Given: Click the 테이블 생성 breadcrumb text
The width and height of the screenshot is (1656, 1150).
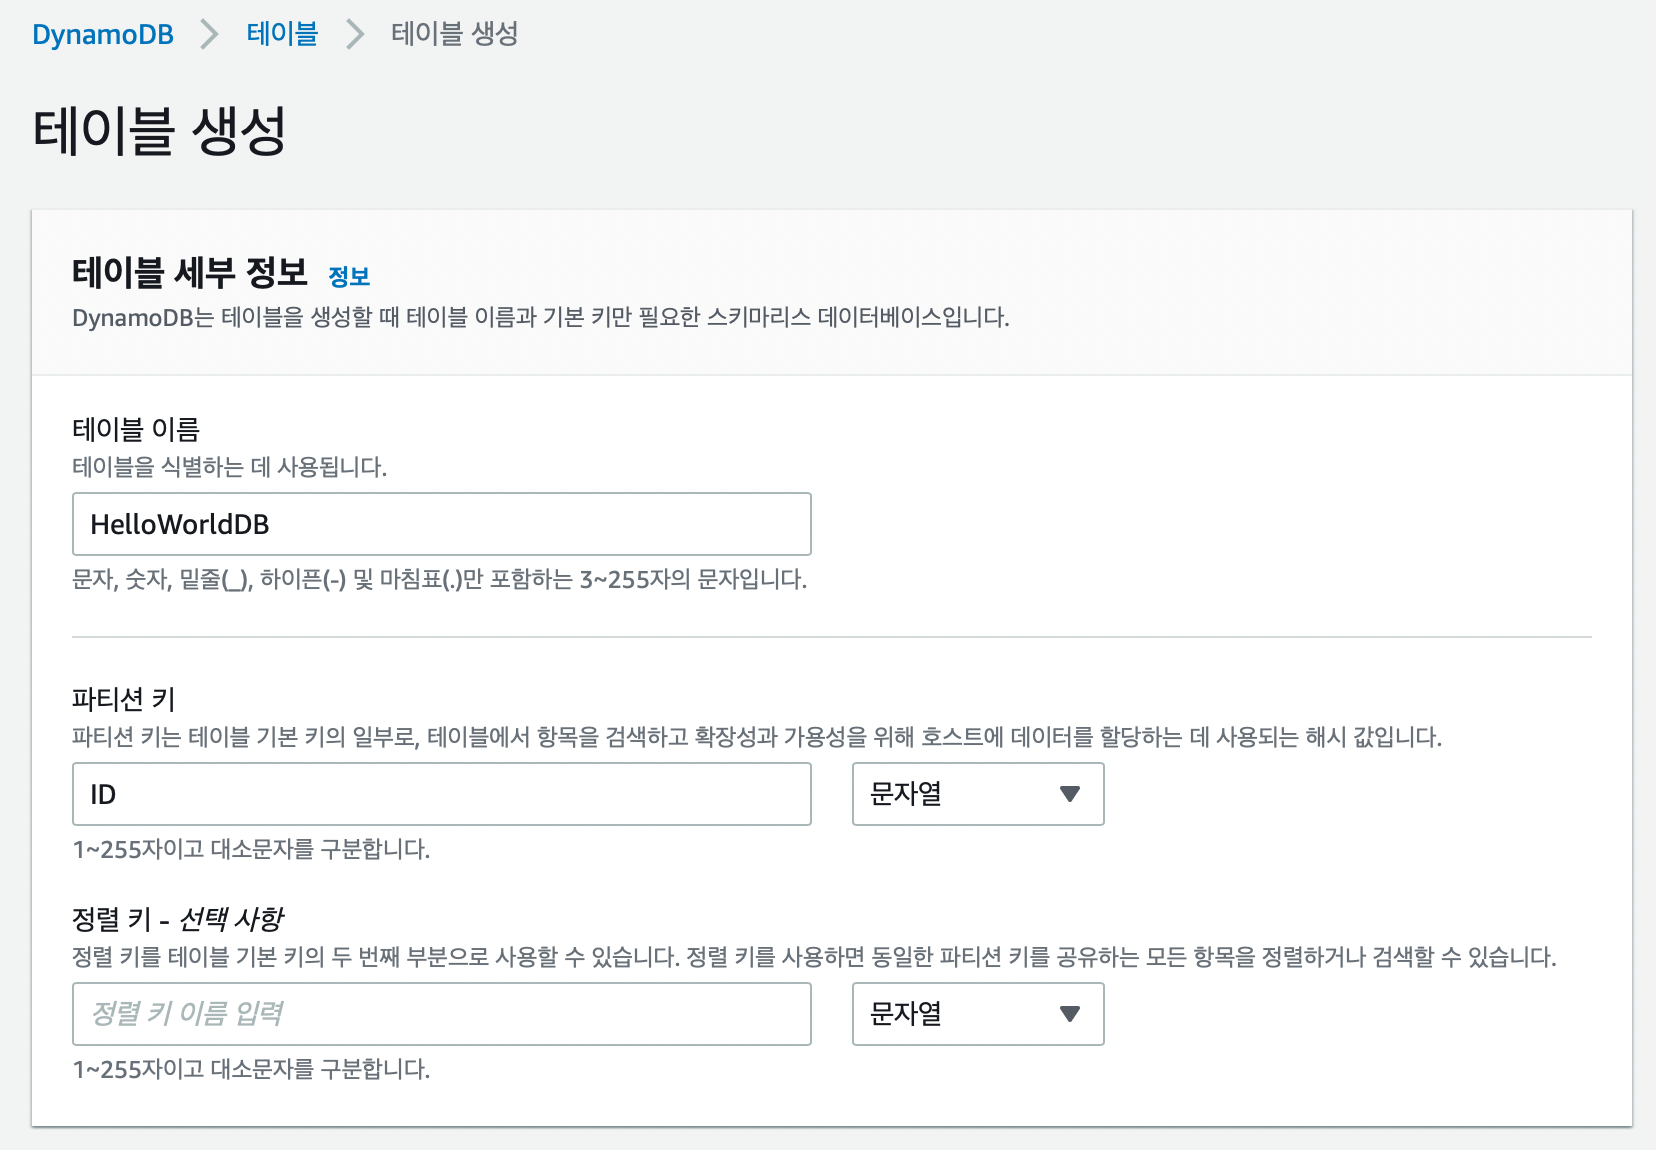Looking at the screenshot, I should 455,34.
